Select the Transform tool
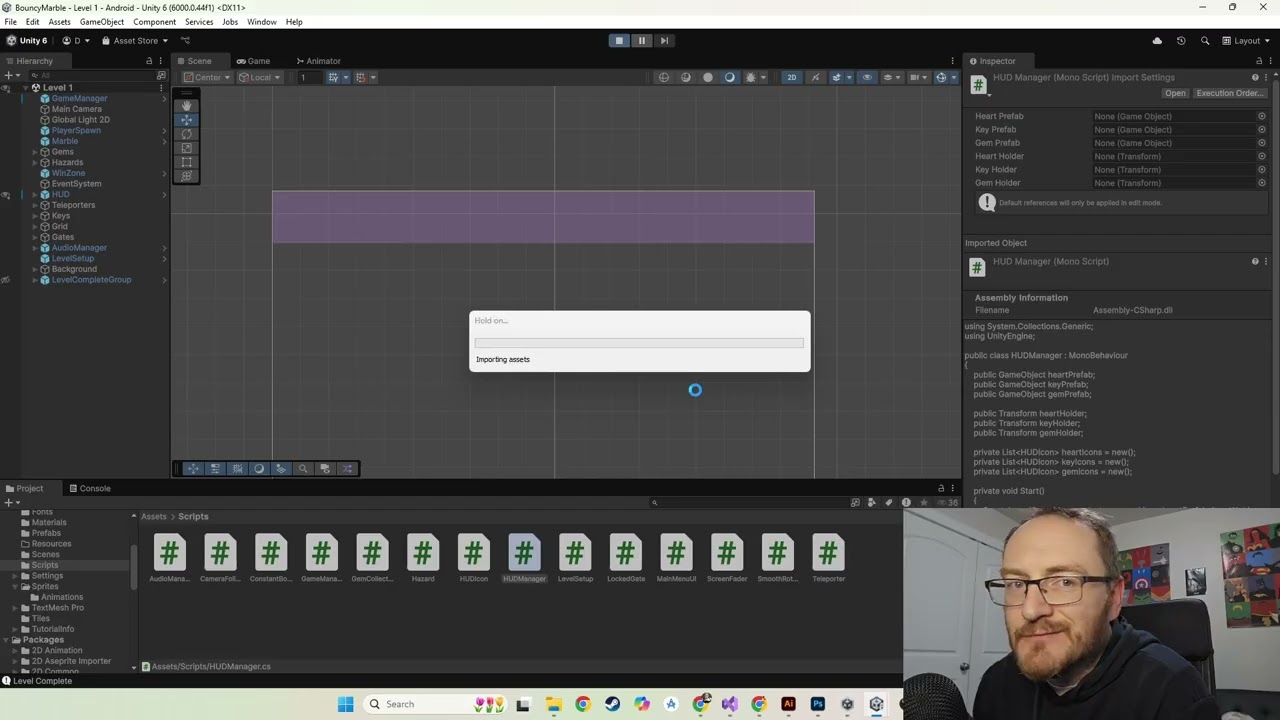This screenshot has width=1280, height=720. [186, 175]
